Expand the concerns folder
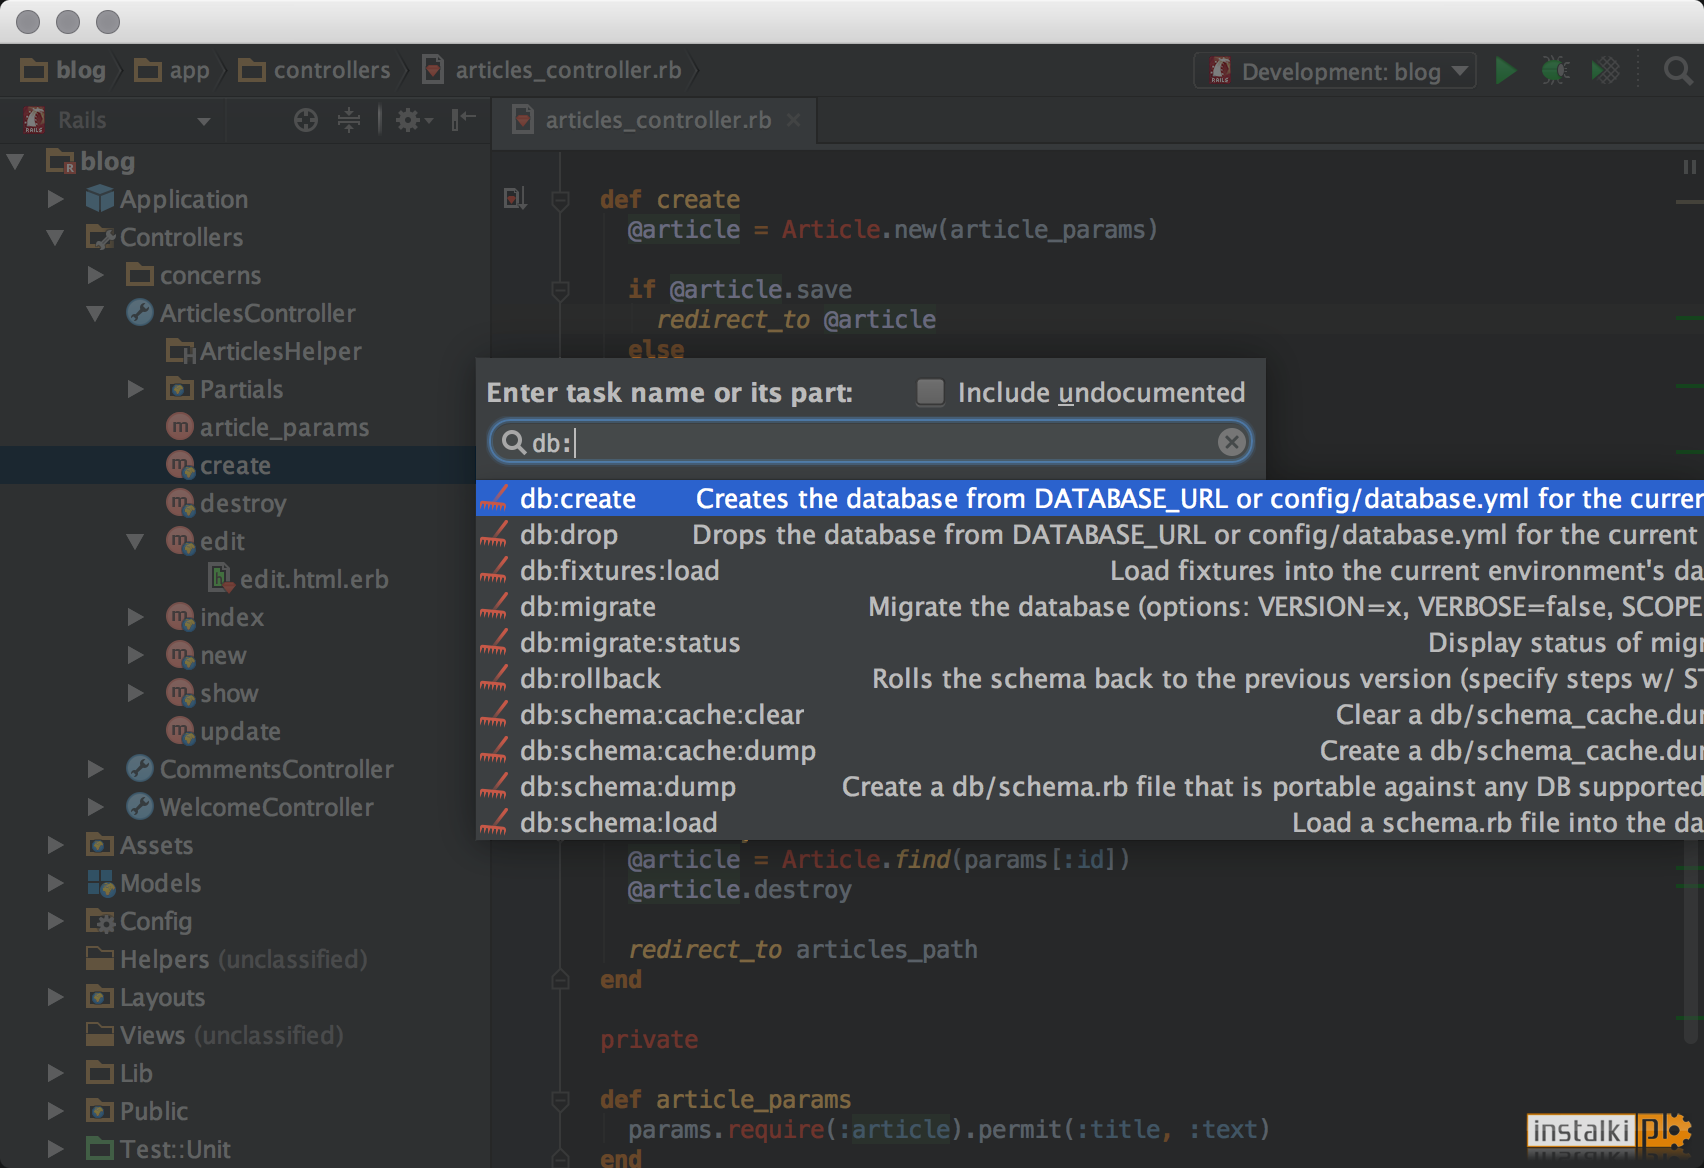 96,275
